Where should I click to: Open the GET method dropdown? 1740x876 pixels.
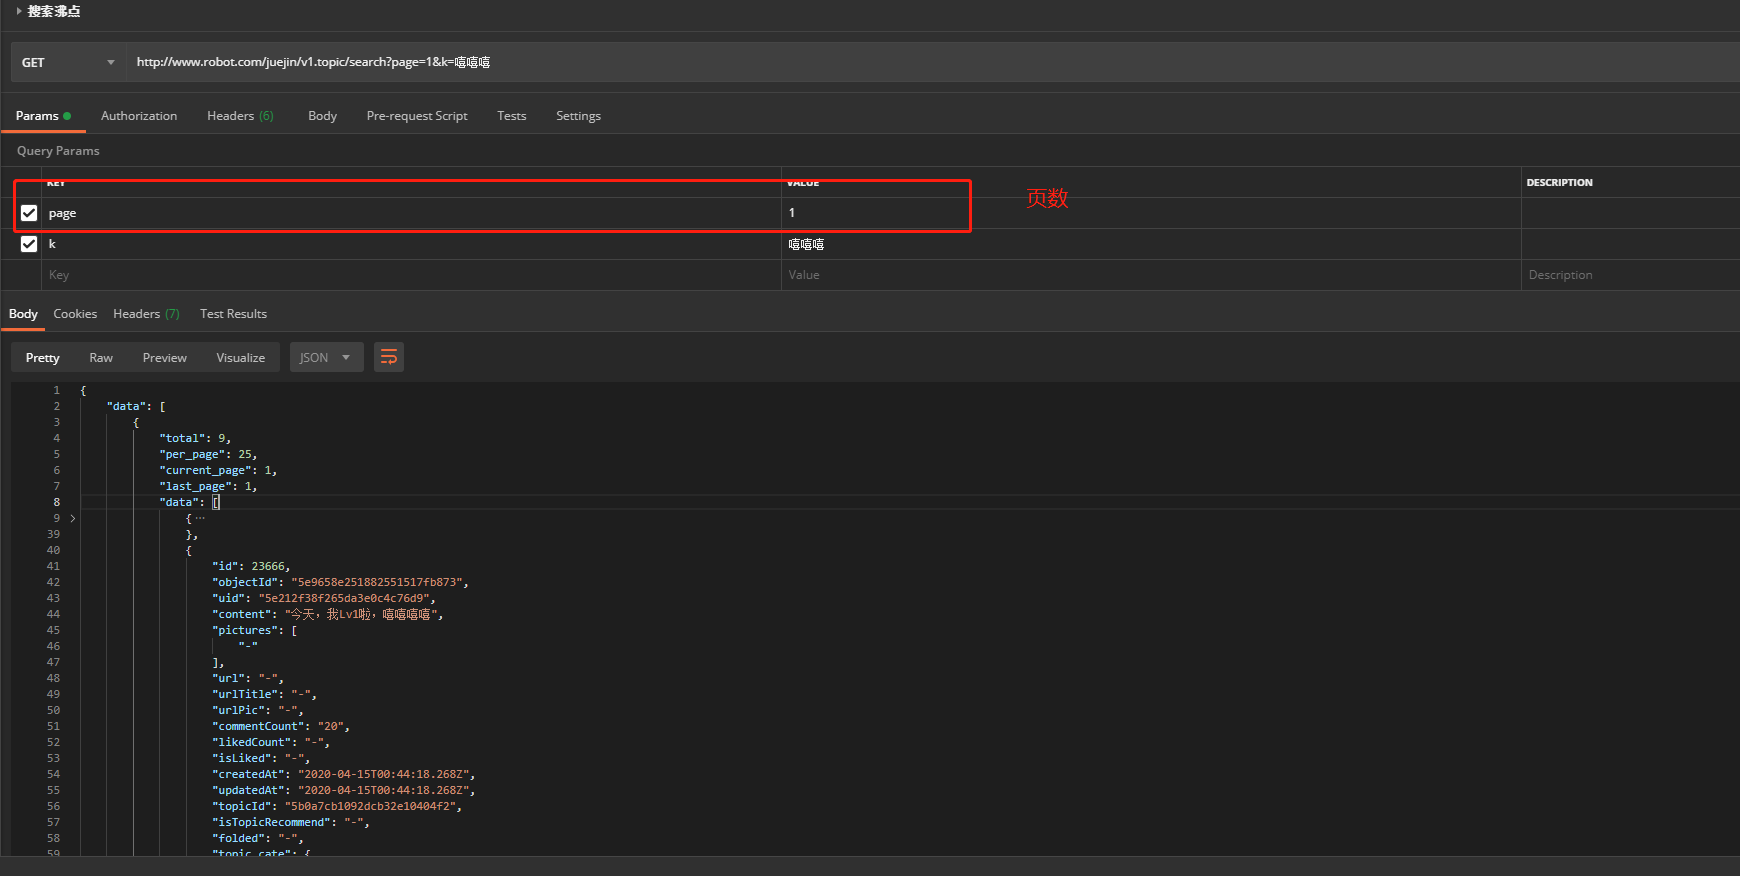coord(68,62)
